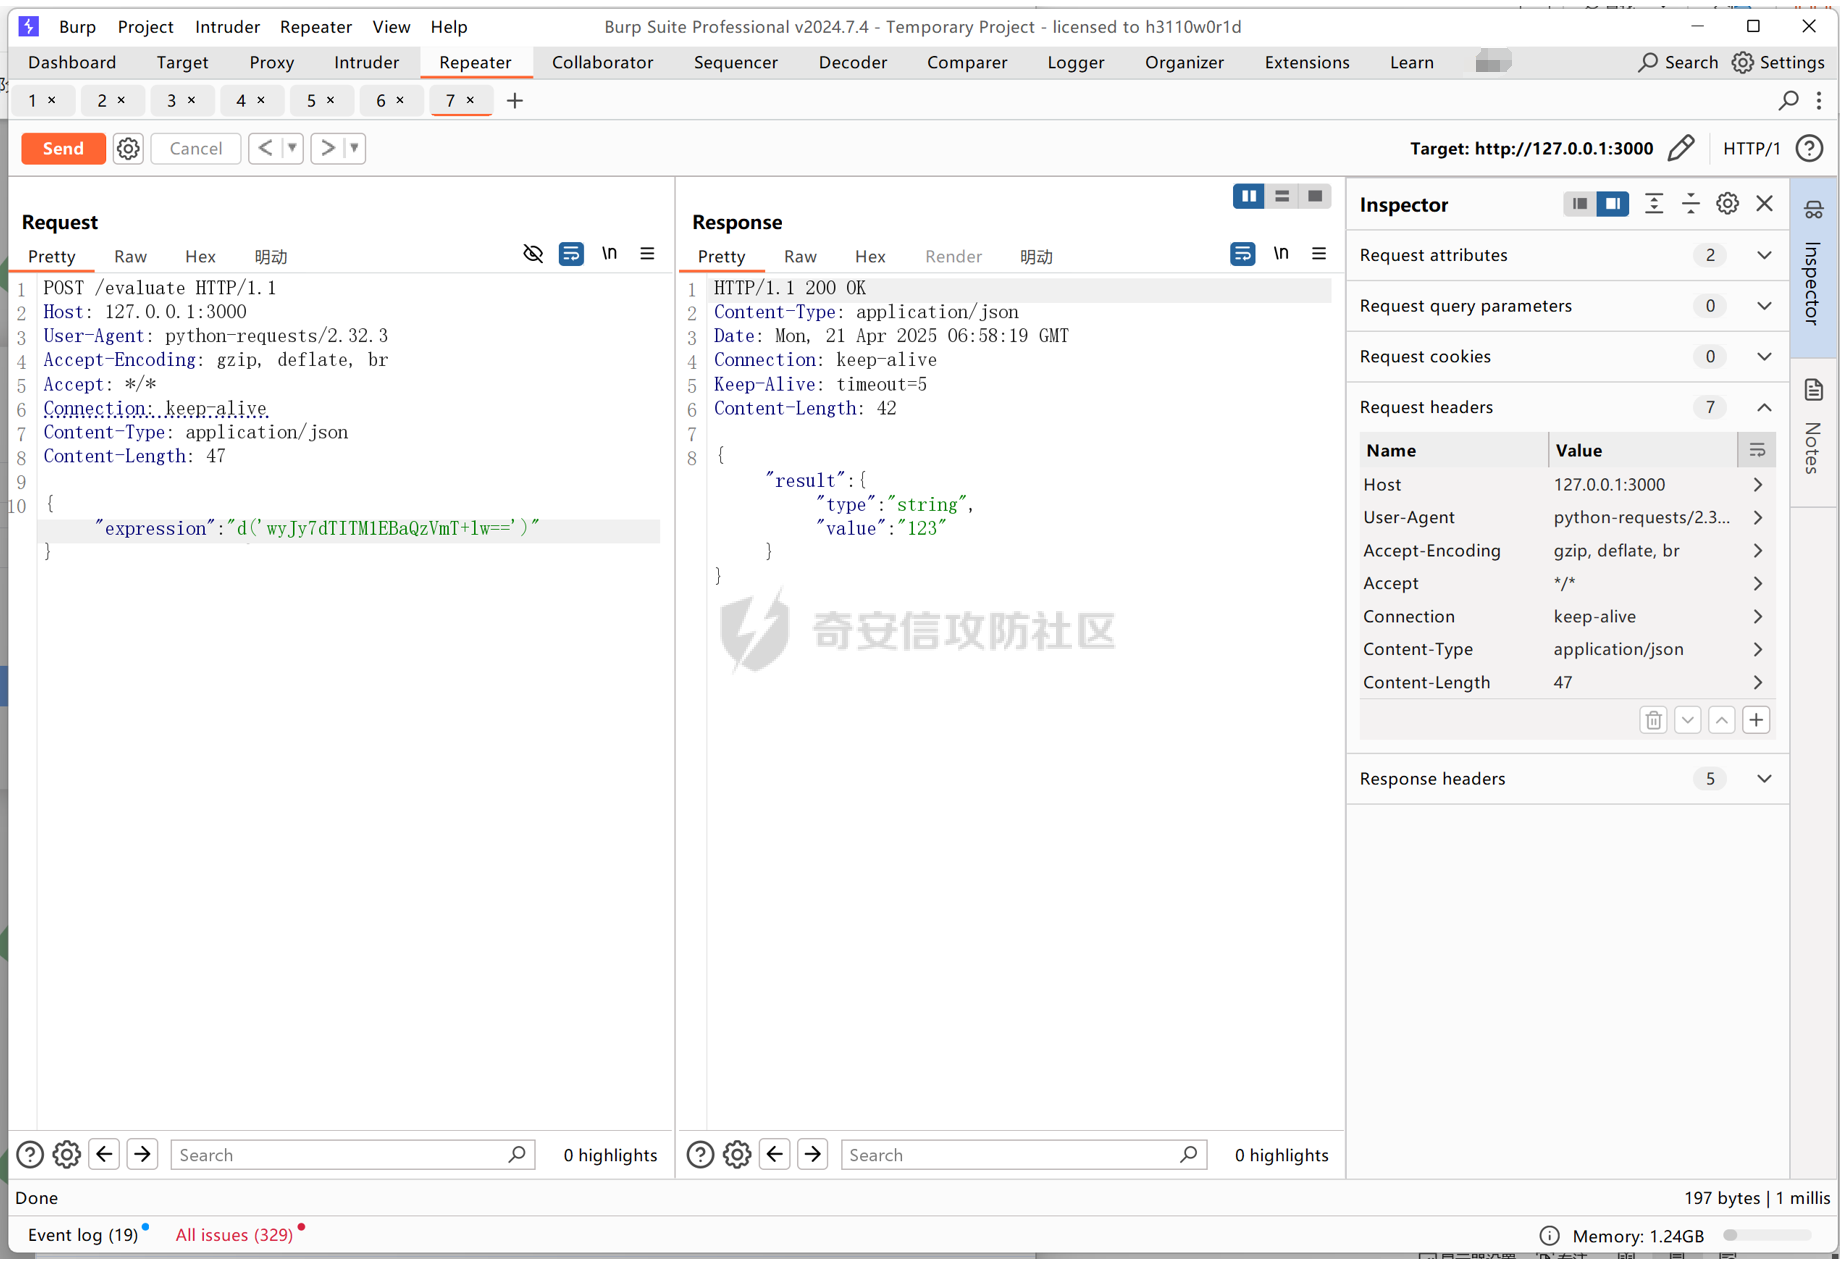This screenshot has width=1840, height=1261.
Task: Edit target with the pencil icon
Action: click(1681, 148)
